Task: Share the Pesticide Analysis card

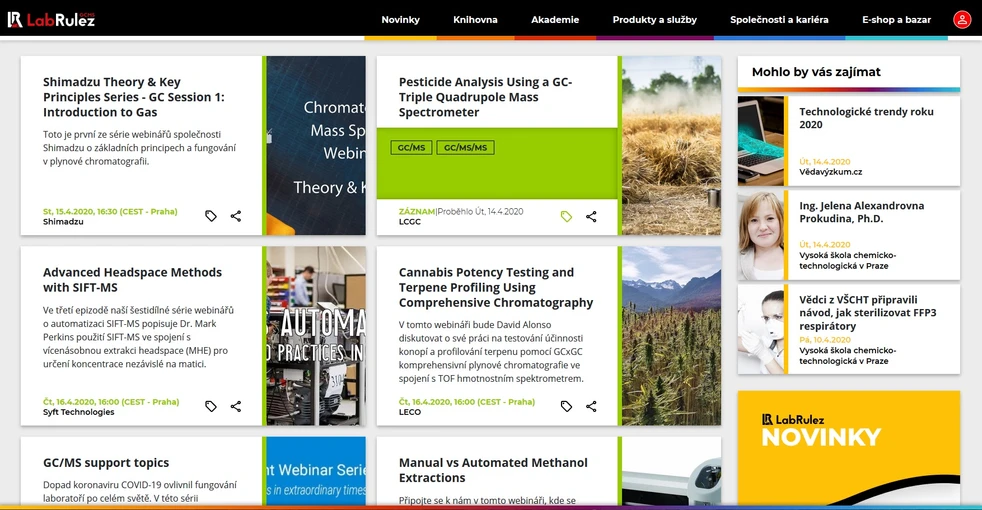Action: (591, 216)
